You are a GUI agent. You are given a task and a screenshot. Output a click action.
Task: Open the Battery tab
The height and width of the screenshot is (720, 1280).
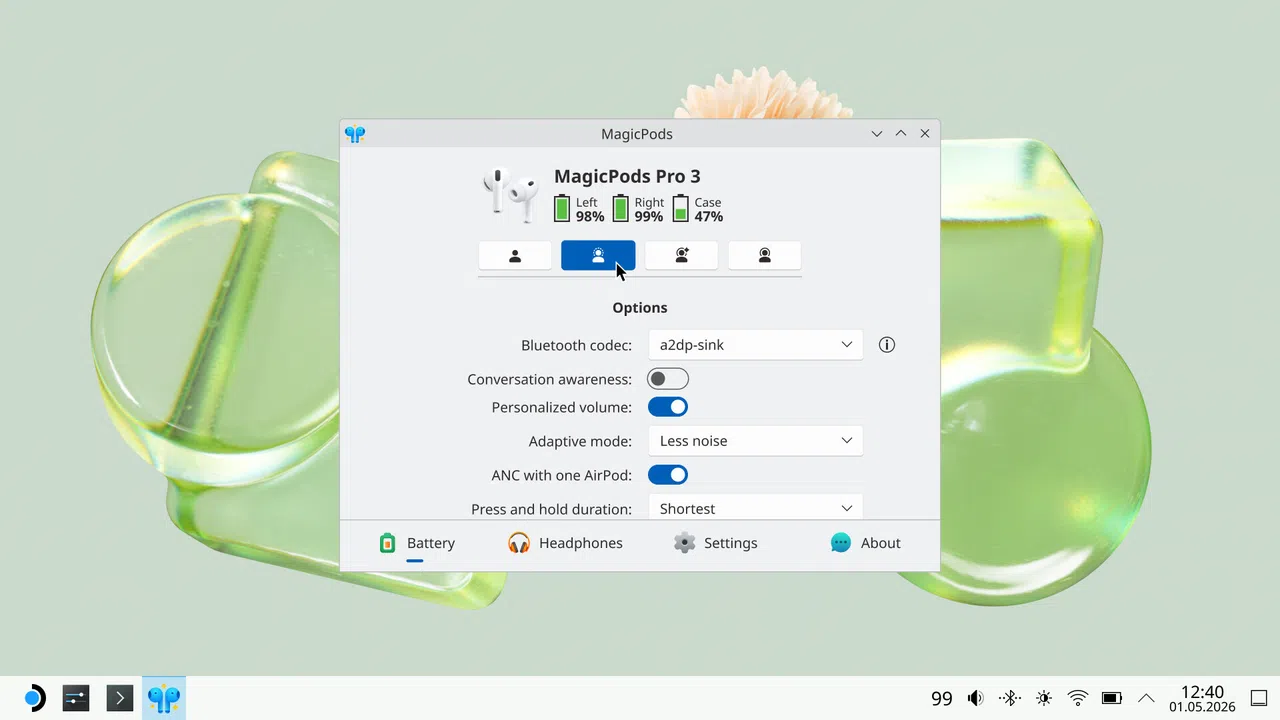tap(416, 543)
